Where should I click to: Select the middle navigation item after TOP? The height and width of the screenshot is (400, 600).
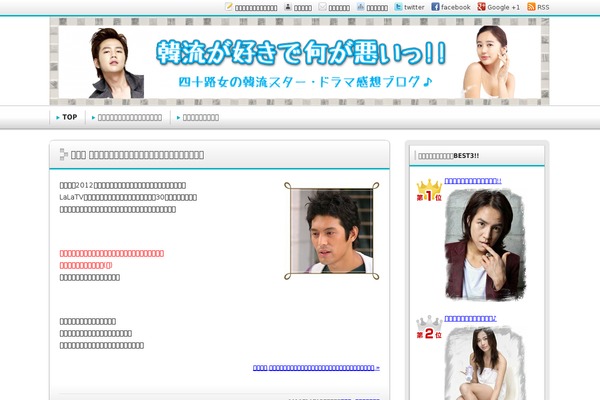[x=127, y=118]
